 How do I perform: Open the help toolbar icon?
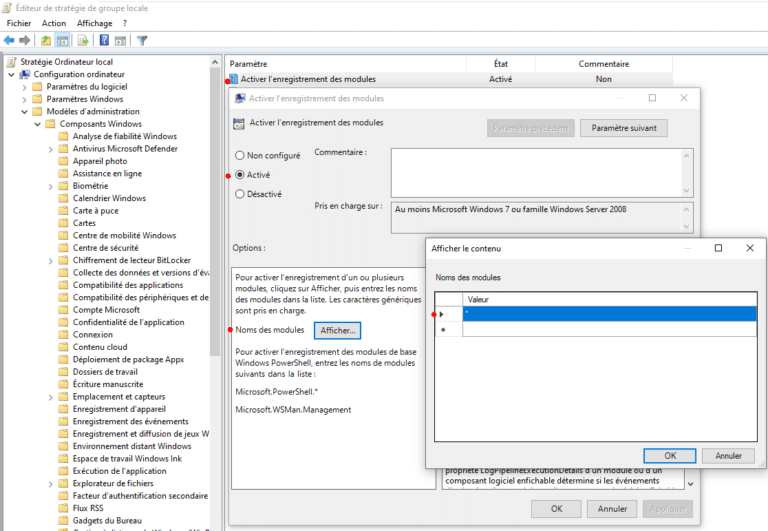[x=104, y=40]
